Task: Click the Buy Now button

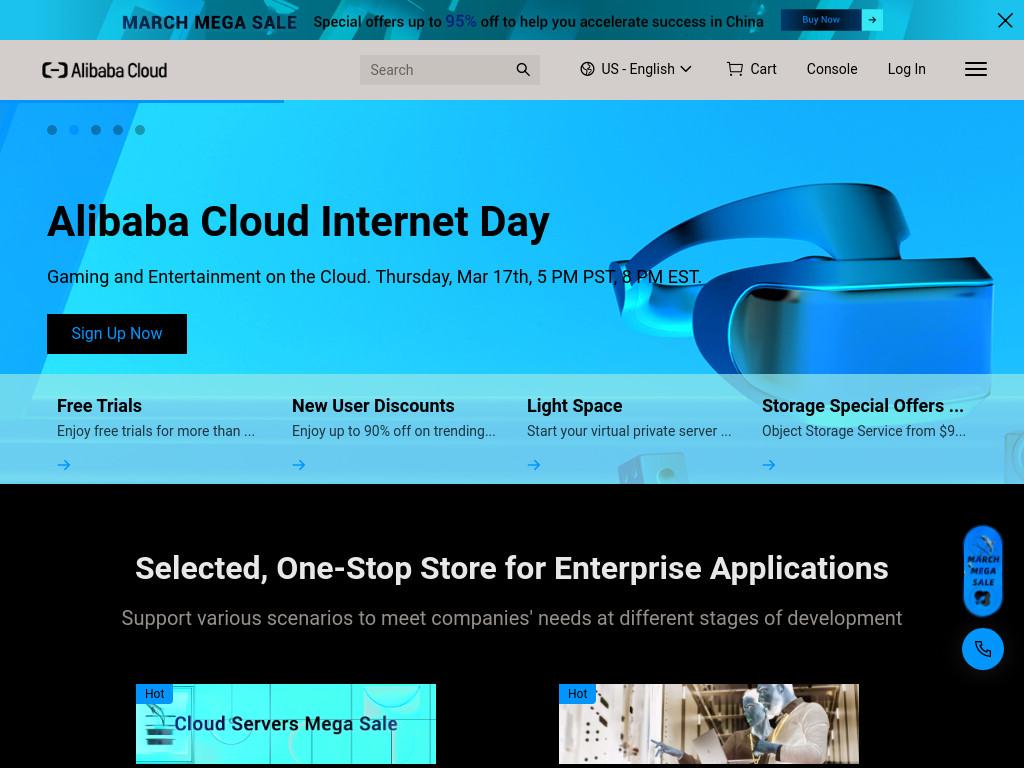Action: [x=821, y=20]
